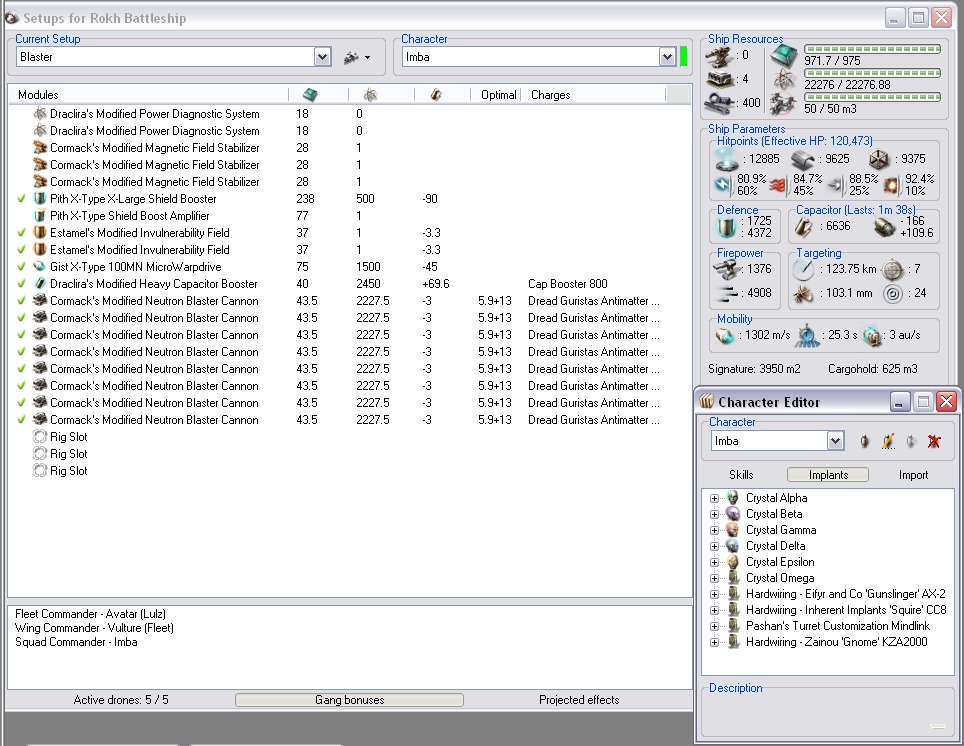The height and width of the screenshot is (746, 964).
Task: Click the drone bay bar showing 50 / 50 m3
Action: coord(872,97)
